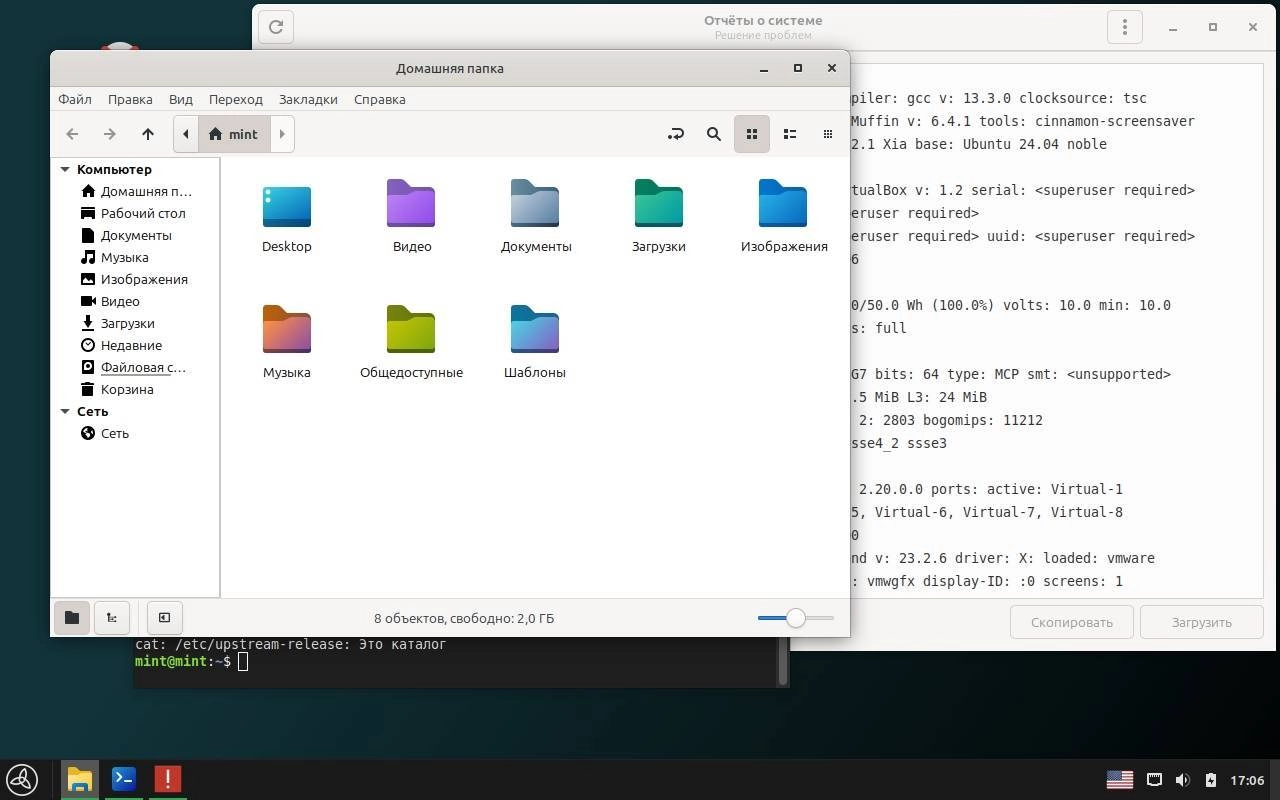This screenshot has width=1280, height=800.
Task: Open file search with the magnifier icon
Action: pyautogui.click(x=714, y=134)
